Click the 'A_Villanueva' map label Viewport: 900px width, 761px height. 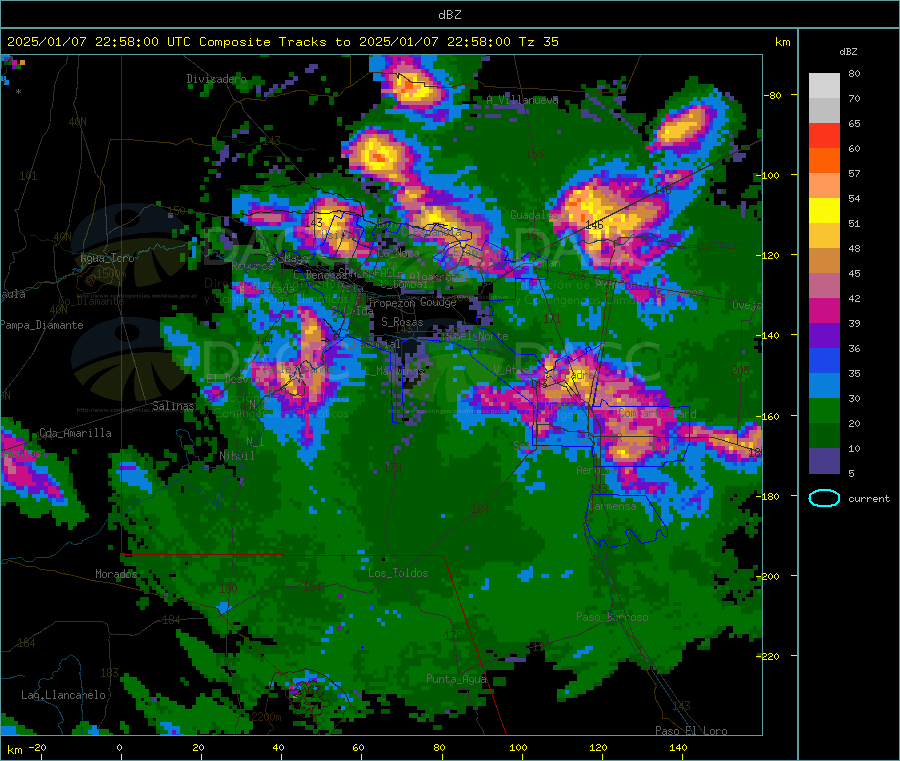(522, 100)
